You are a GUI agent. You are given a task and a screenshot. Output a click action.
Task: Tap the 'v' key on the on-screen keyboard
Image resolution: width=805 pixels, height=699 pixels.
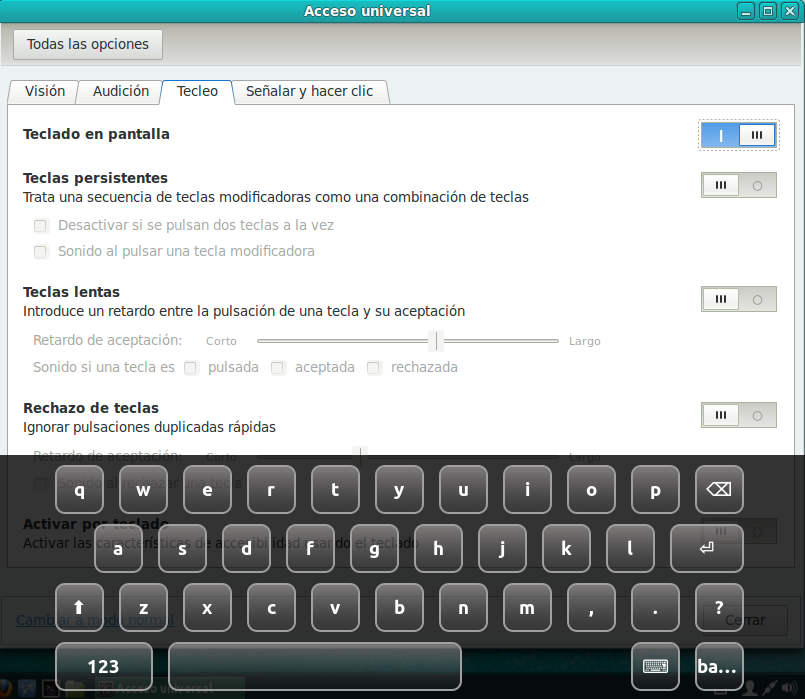pyautogui.click(x=335, y=607)
